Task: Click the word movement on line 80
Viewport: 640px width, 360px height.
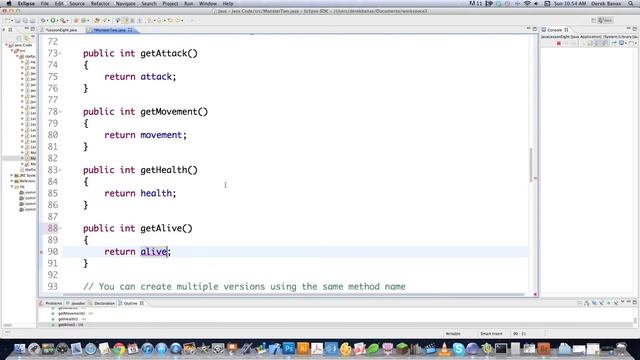Action: [161, 135]
